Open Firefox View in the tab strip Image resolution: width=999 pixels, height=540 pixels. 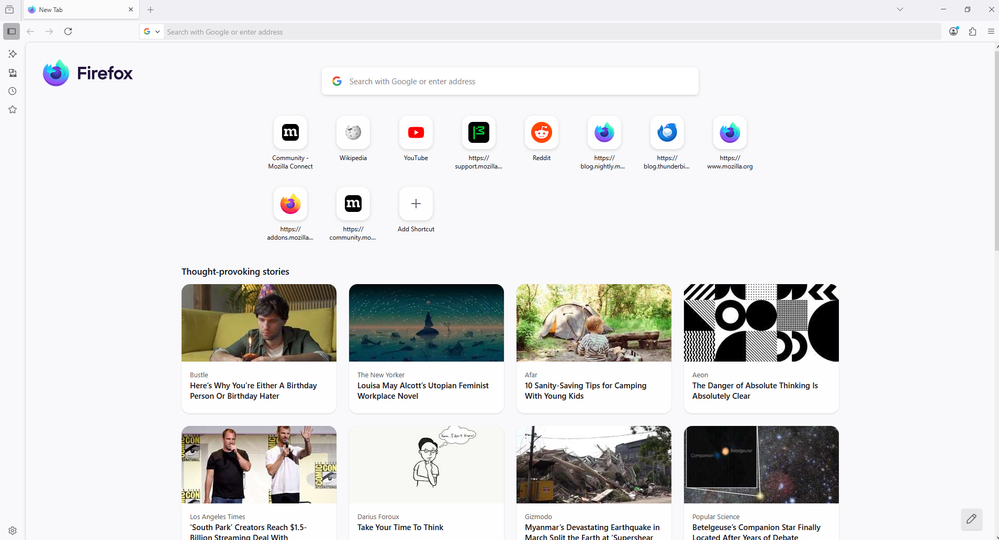(x=10, y=9)
